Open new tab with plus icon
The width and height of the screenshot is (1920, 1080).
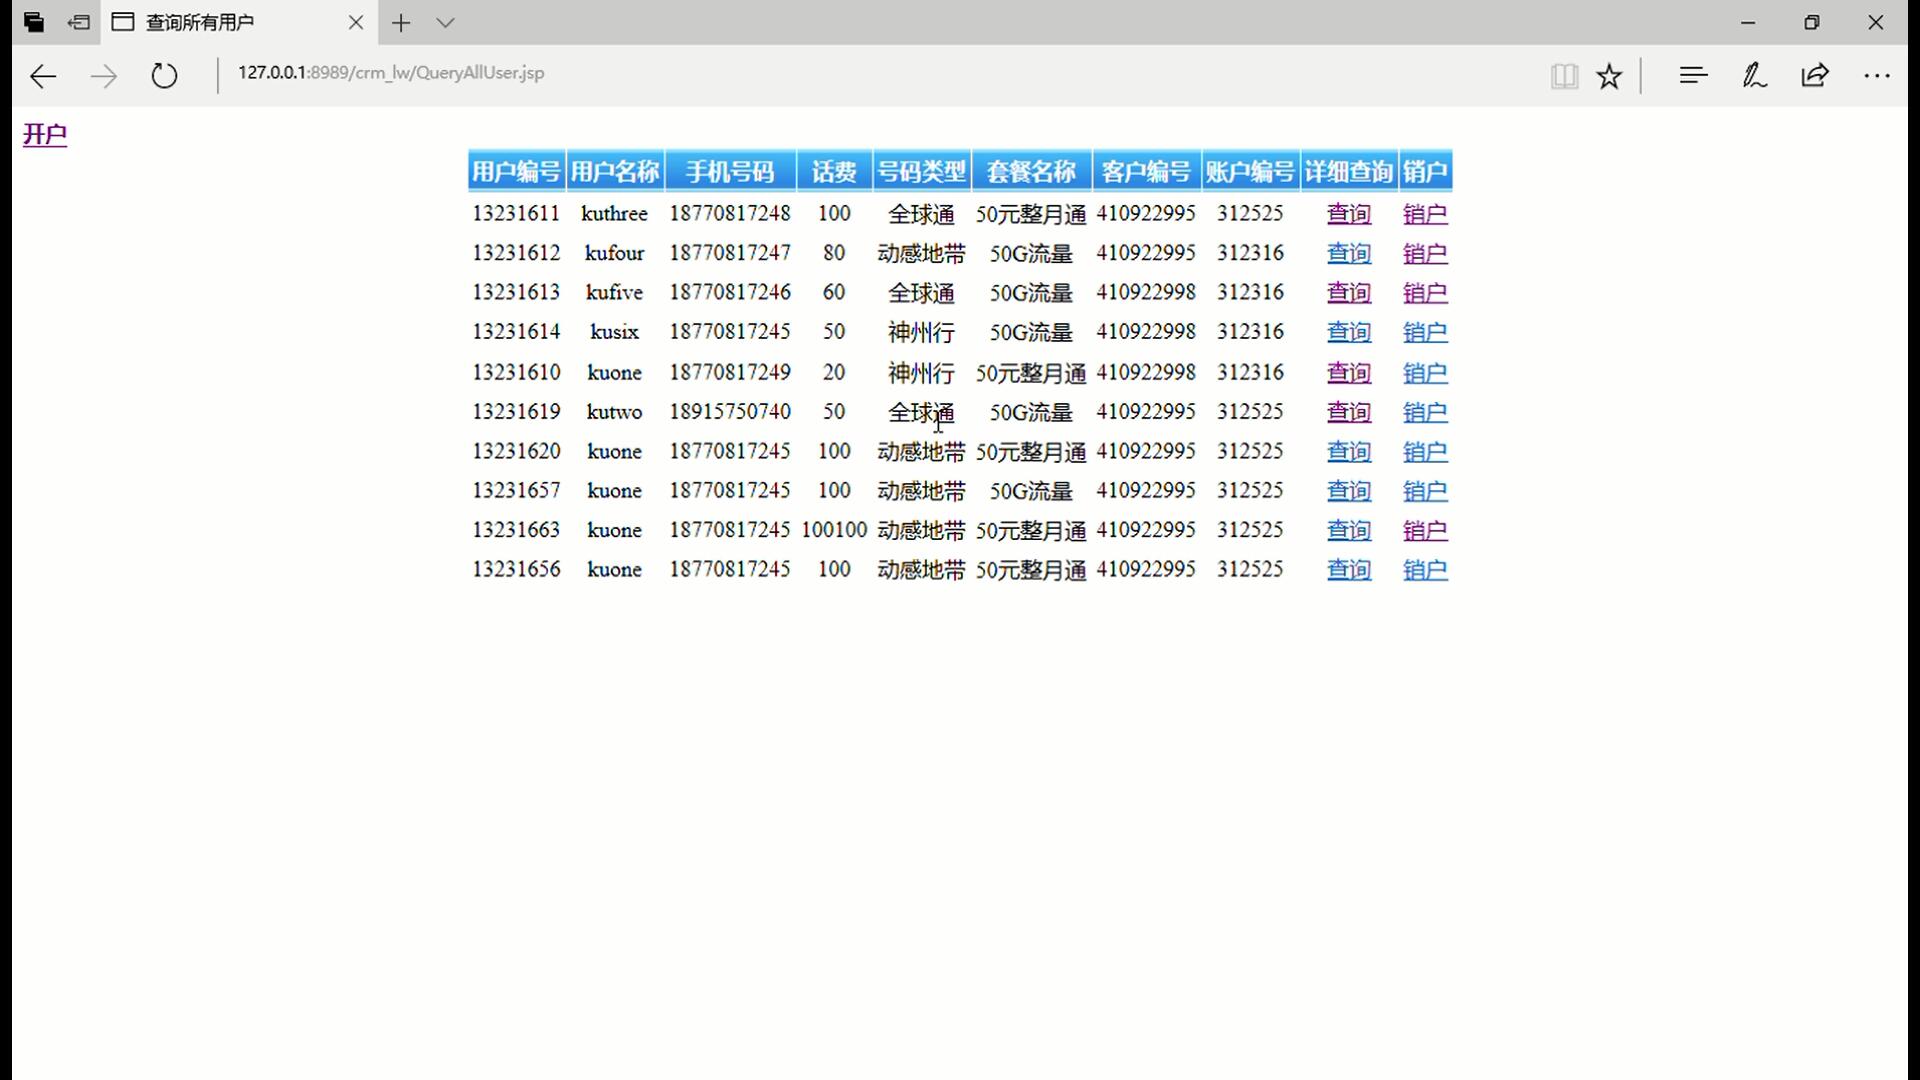[x=401, y=23]
